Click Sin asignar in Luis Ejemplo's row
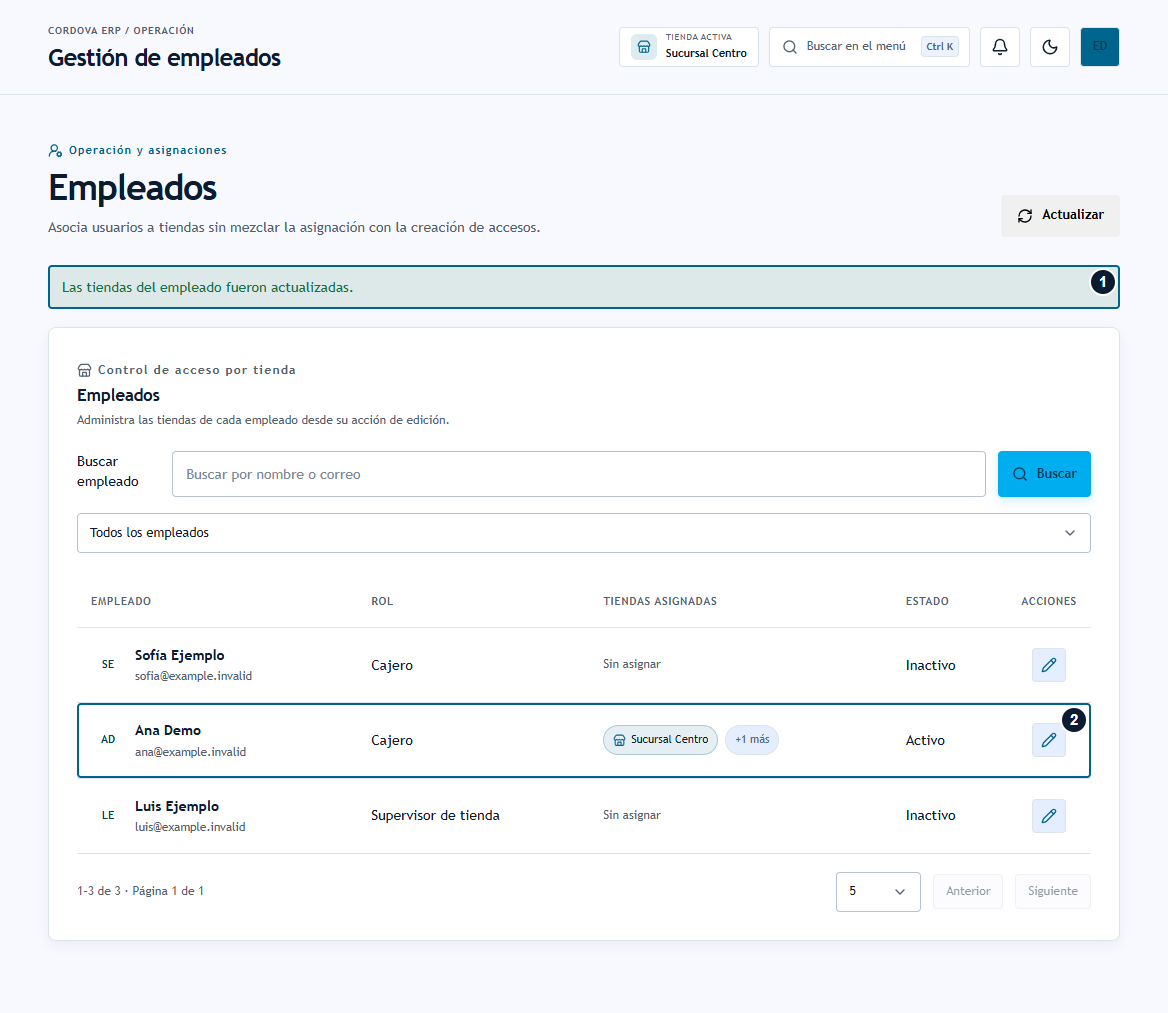 [632, 816]
